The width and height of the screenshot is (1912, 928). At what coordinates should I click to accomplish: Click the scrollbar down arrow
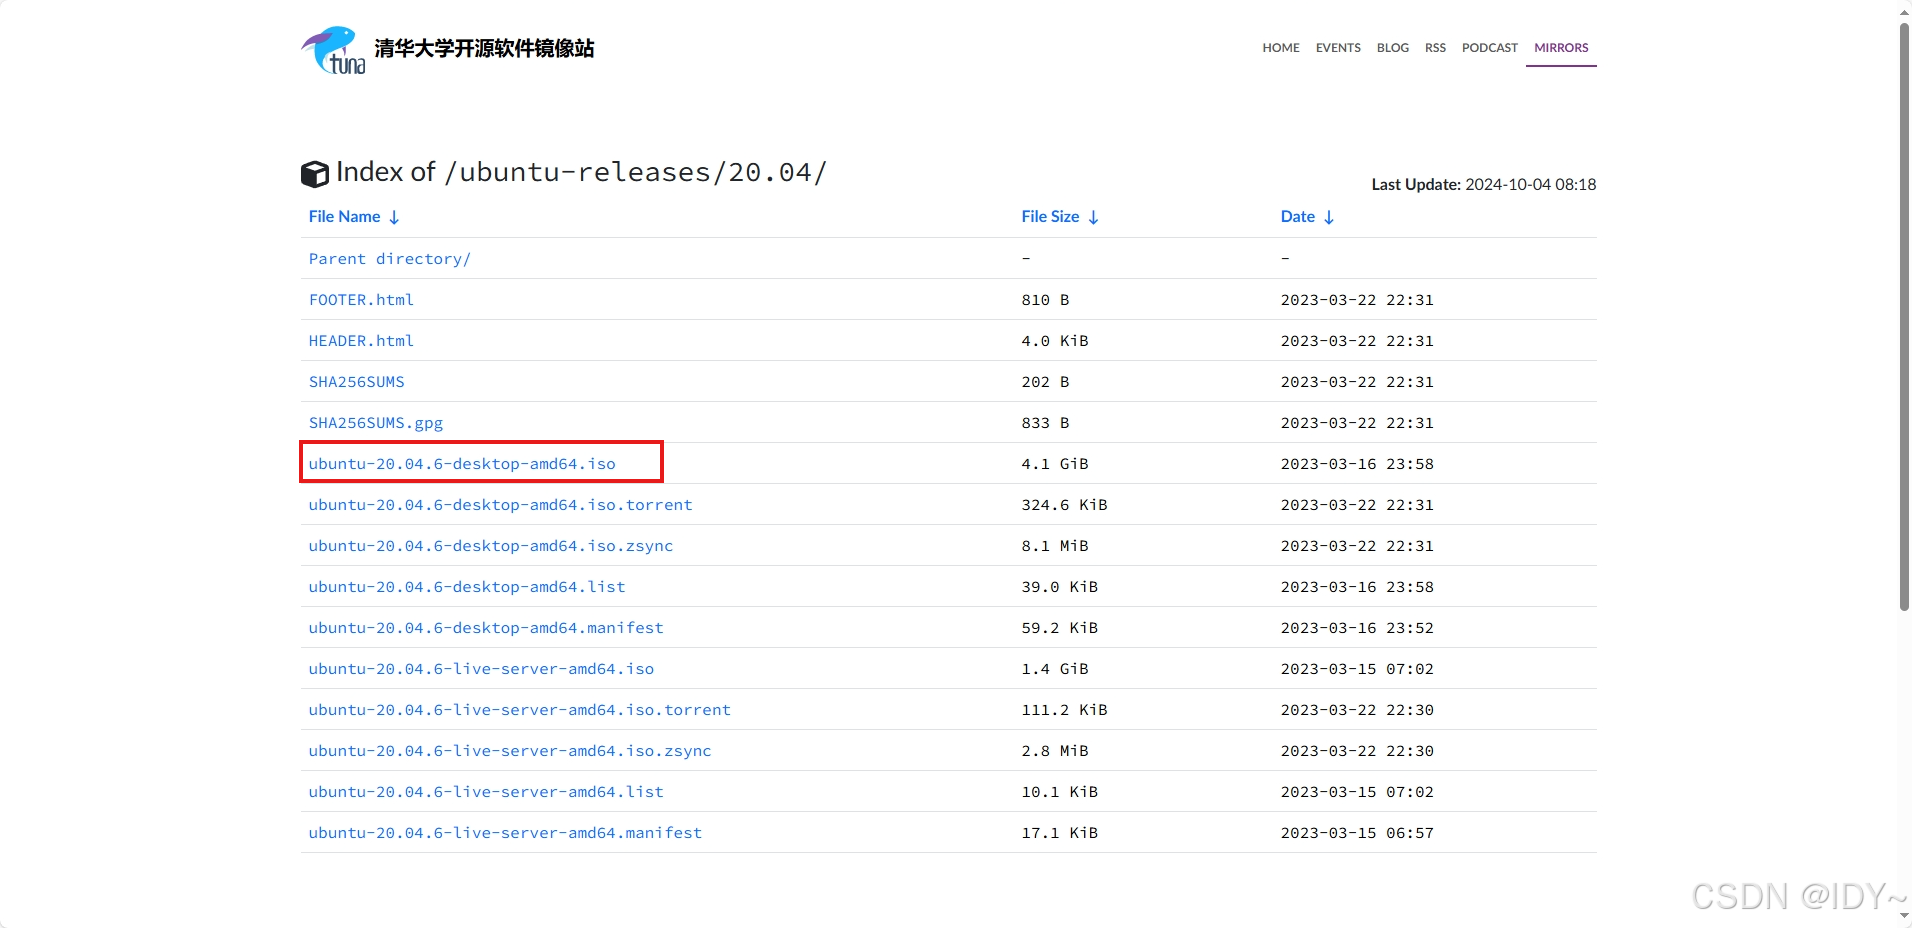tap(1904, 915)
